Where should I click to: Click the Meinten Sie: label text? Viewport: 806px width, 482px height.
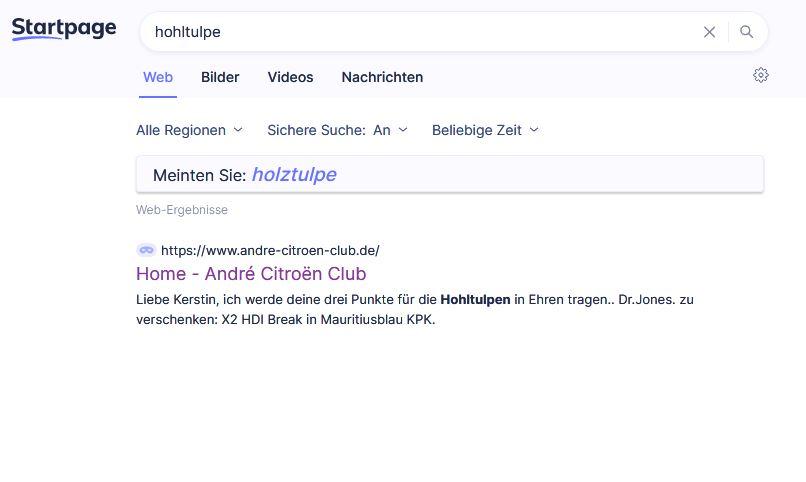(x=199, y=175)
